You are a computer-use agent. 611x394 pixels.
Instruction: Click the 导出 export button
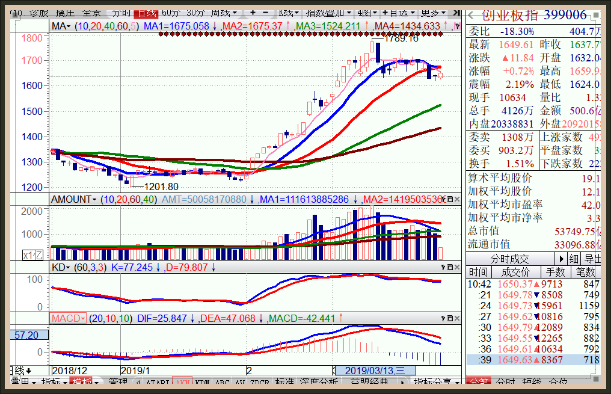click(592, 259)
